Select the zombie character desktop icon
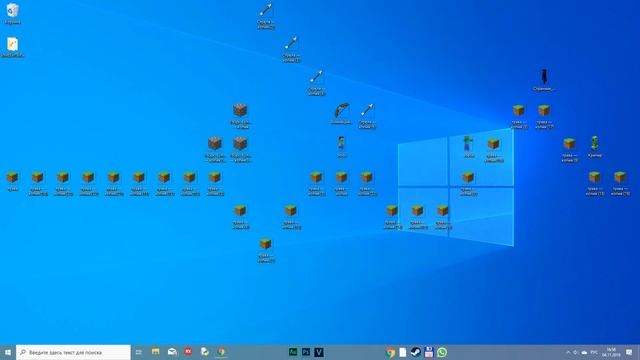Image resolution: width=640 pixels, height=360 pixels. [468, 147]
